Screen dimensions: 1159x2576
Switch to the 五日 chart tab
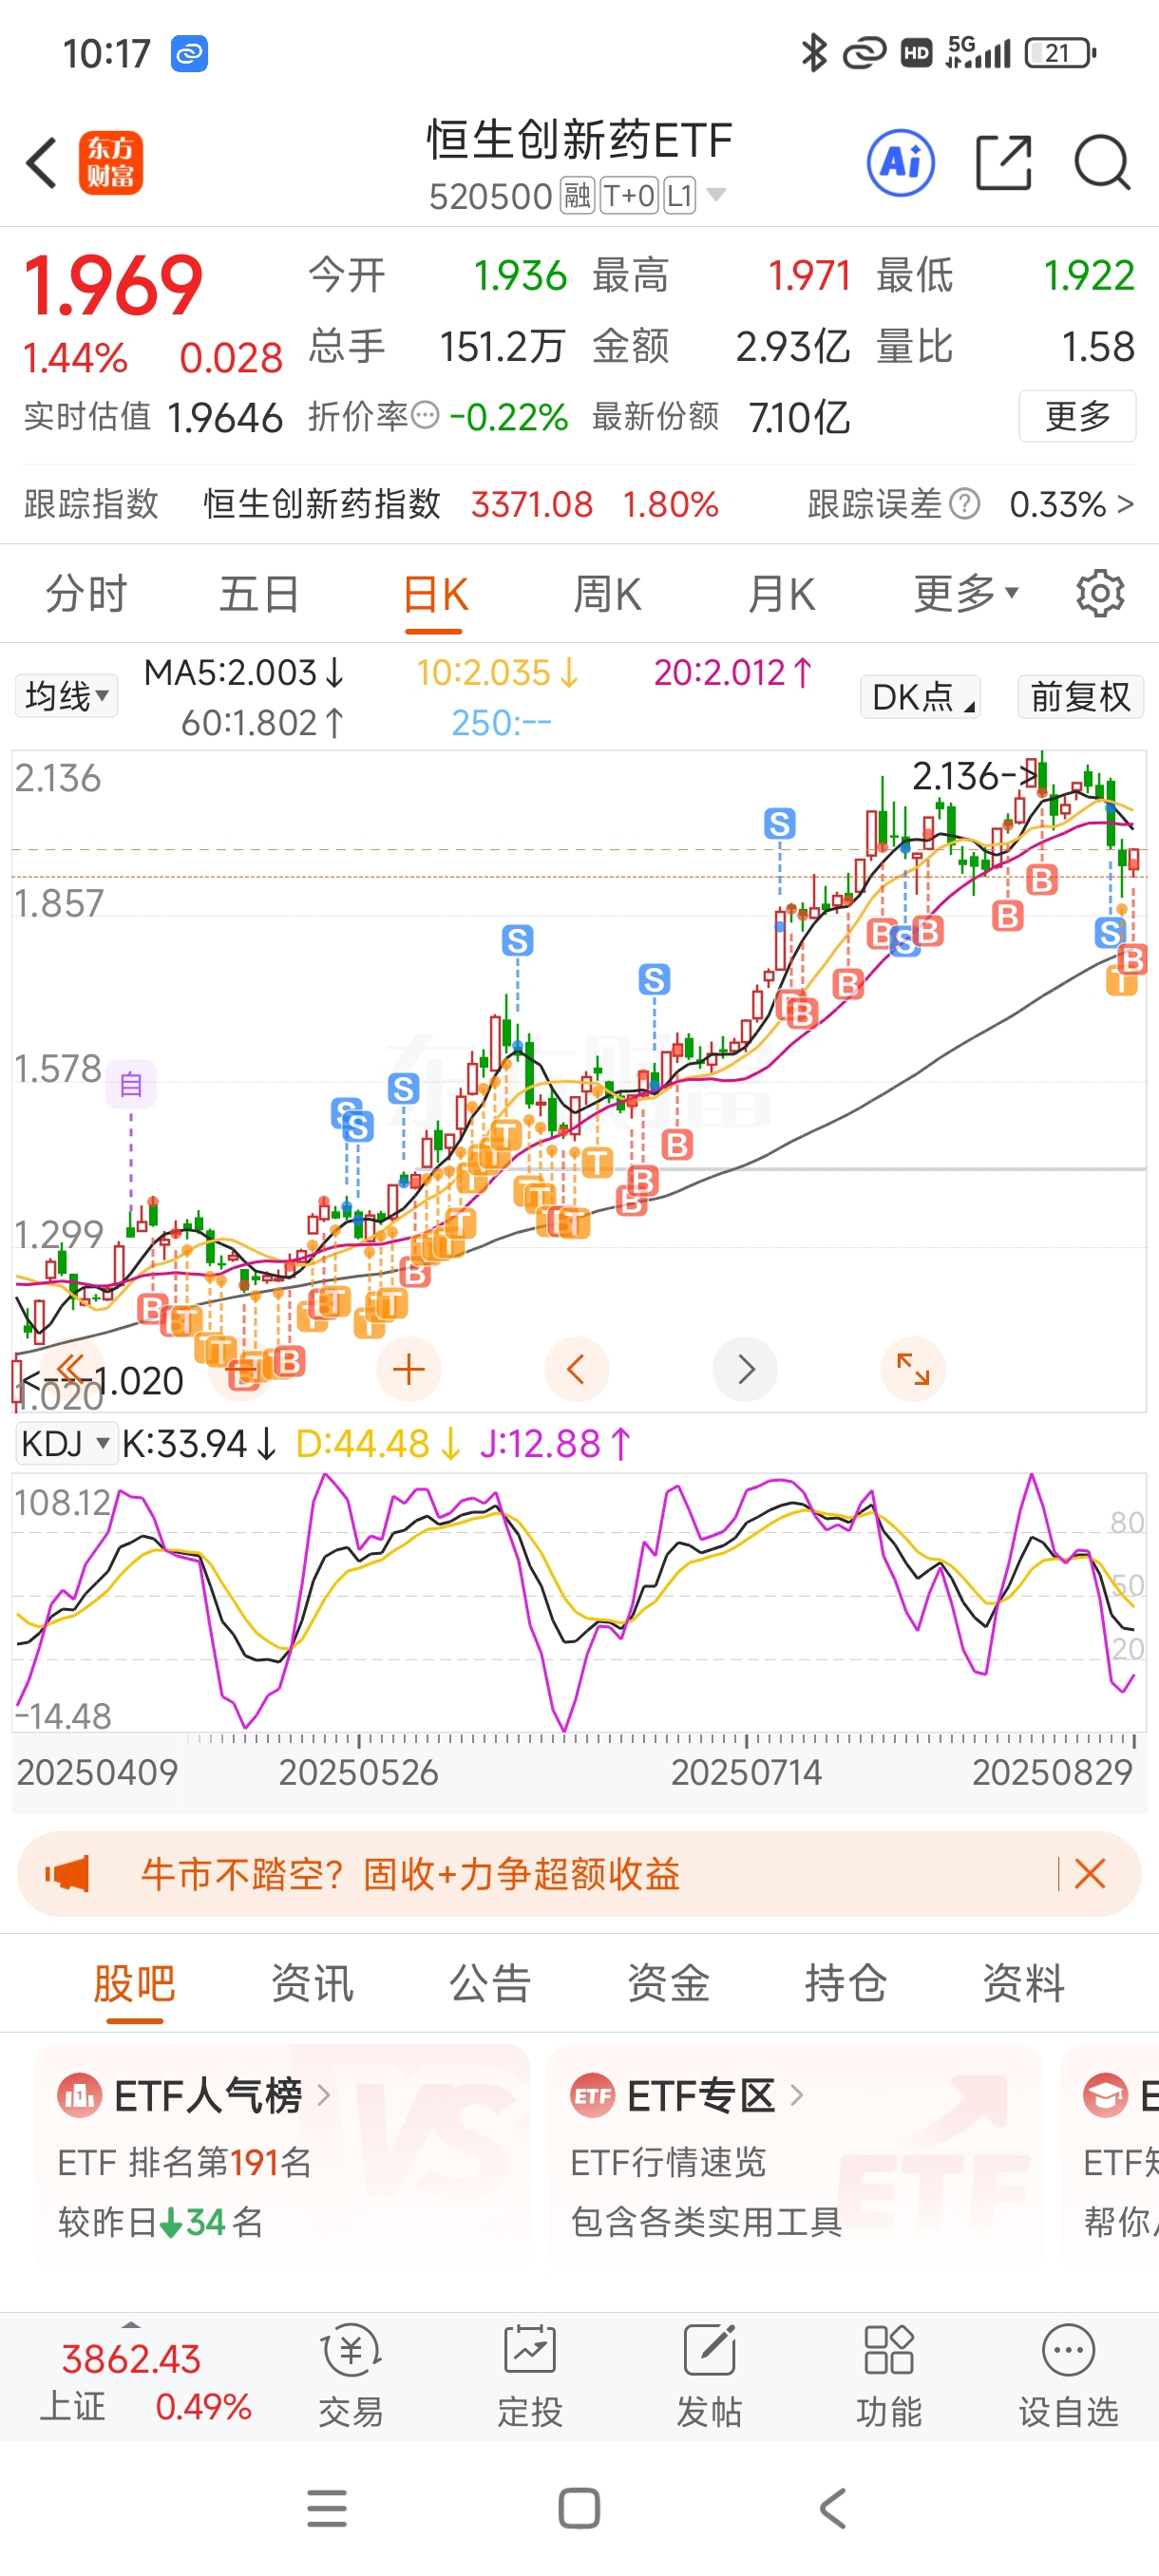259,594
